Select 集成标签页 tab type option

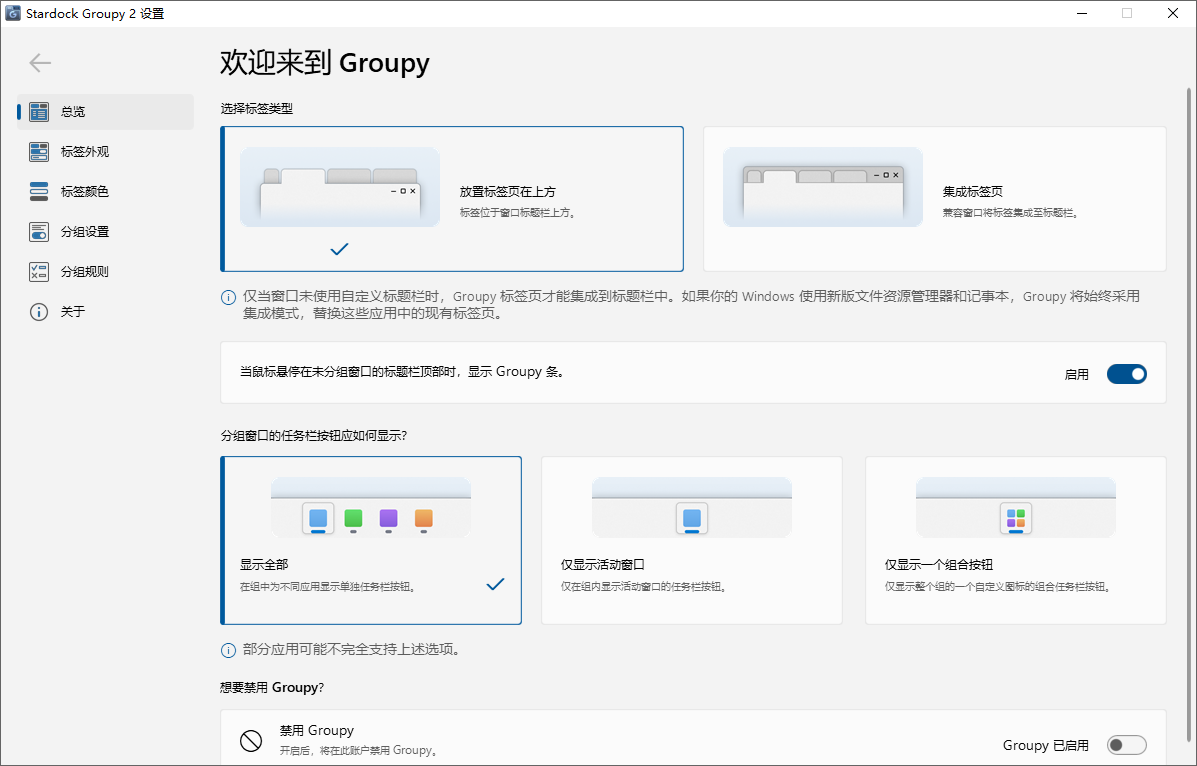point(934,199)
